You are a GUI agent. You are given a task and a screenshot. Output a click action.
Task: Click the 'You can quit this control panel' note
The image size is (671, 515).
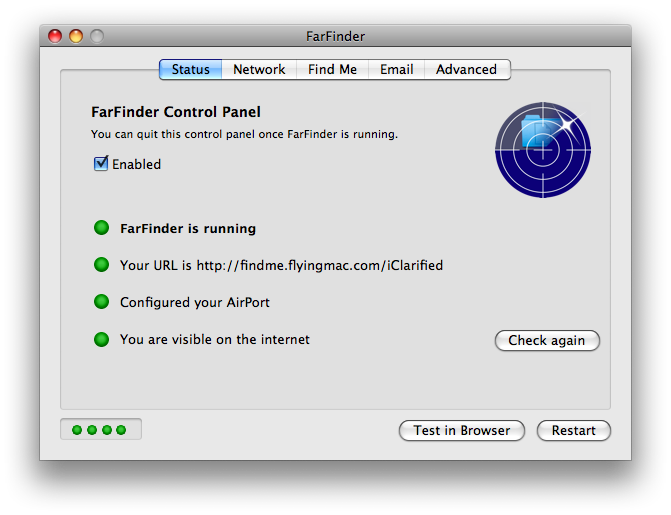click(x=244, y=134)
